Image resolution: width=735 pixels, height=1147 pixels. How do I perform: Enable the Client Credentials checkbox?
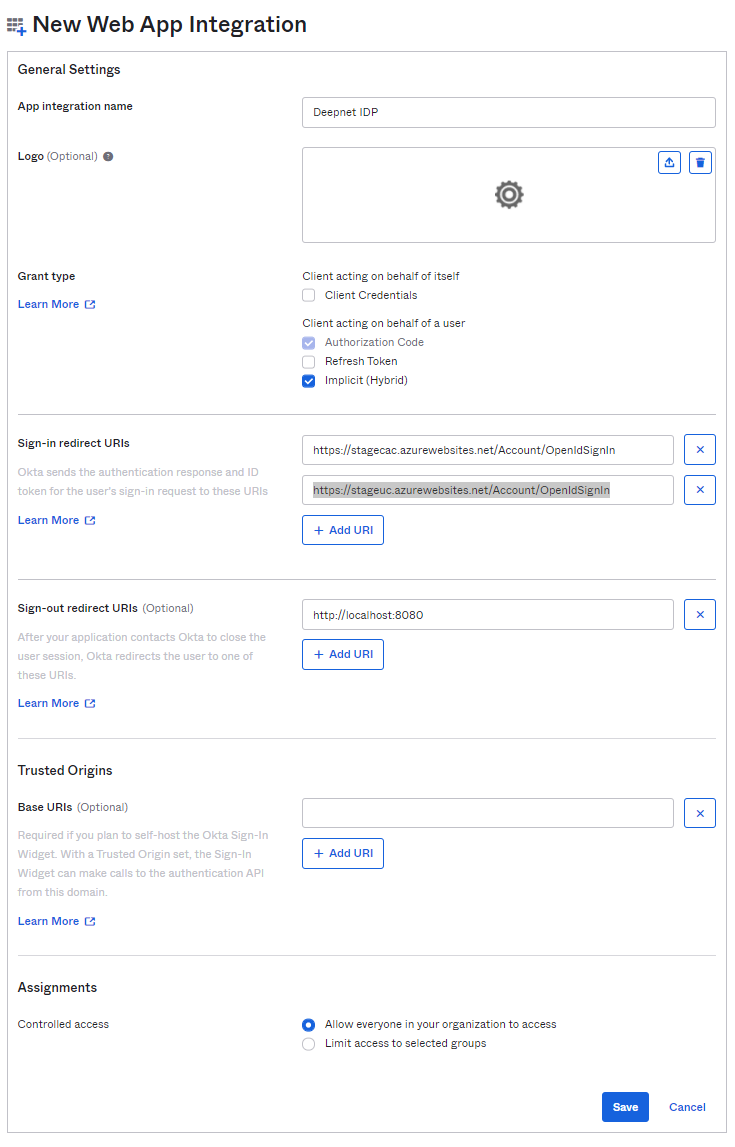click(309, 295)
